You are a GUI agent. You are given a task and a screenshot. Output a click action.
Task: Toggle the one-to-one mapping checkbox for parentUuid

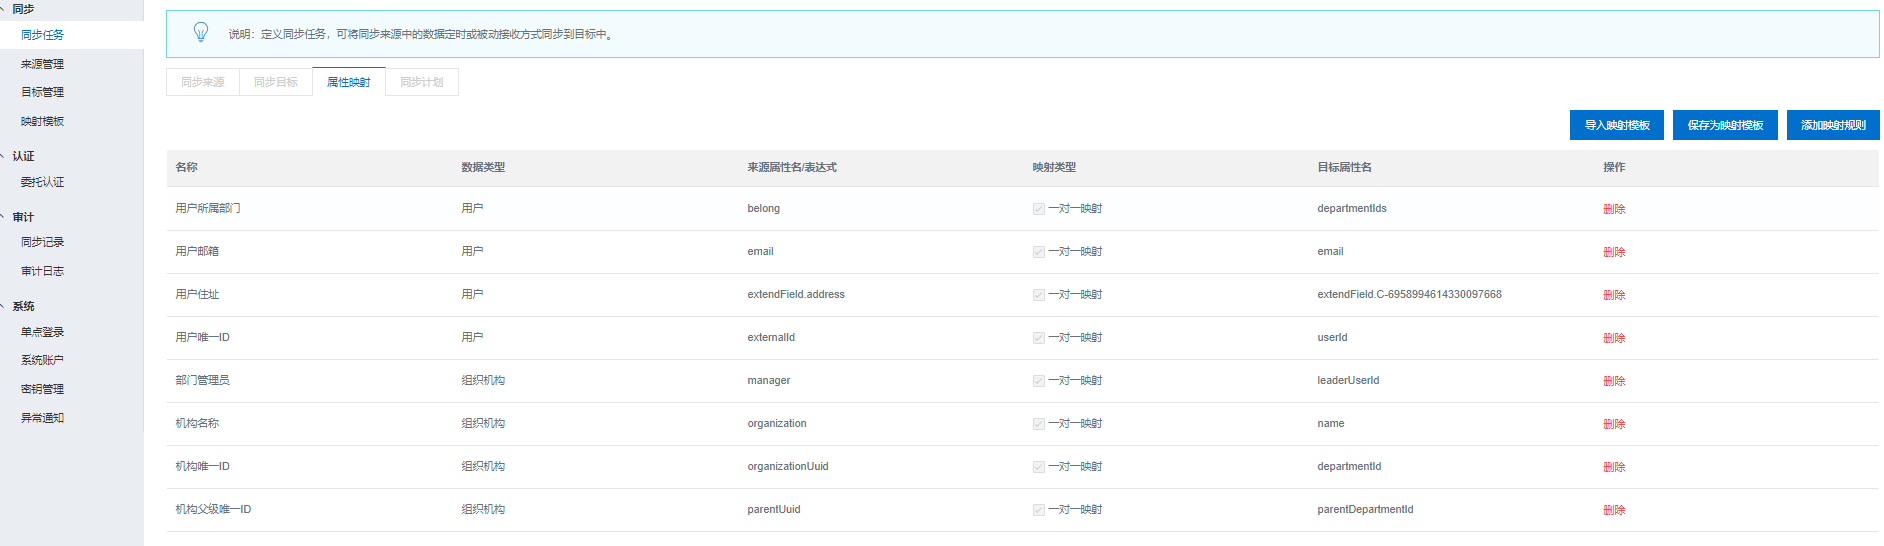coord(1038,510)
